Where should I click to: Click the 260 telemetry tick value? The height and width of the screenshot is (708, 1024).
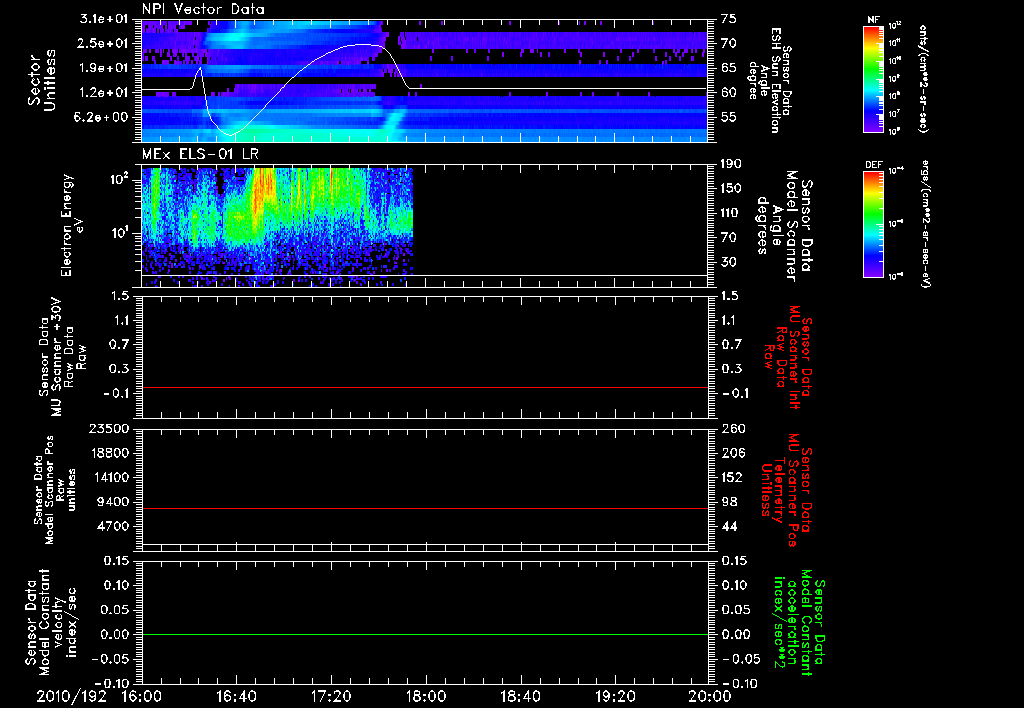(x=733, y=428)
